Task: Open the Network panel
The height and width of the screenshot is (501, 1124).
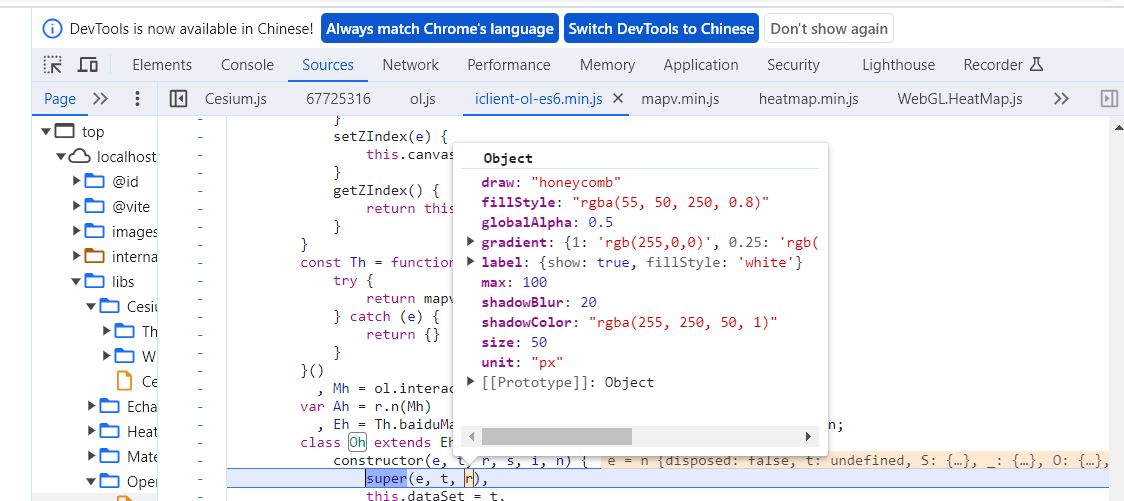Action: coord(411,65)
